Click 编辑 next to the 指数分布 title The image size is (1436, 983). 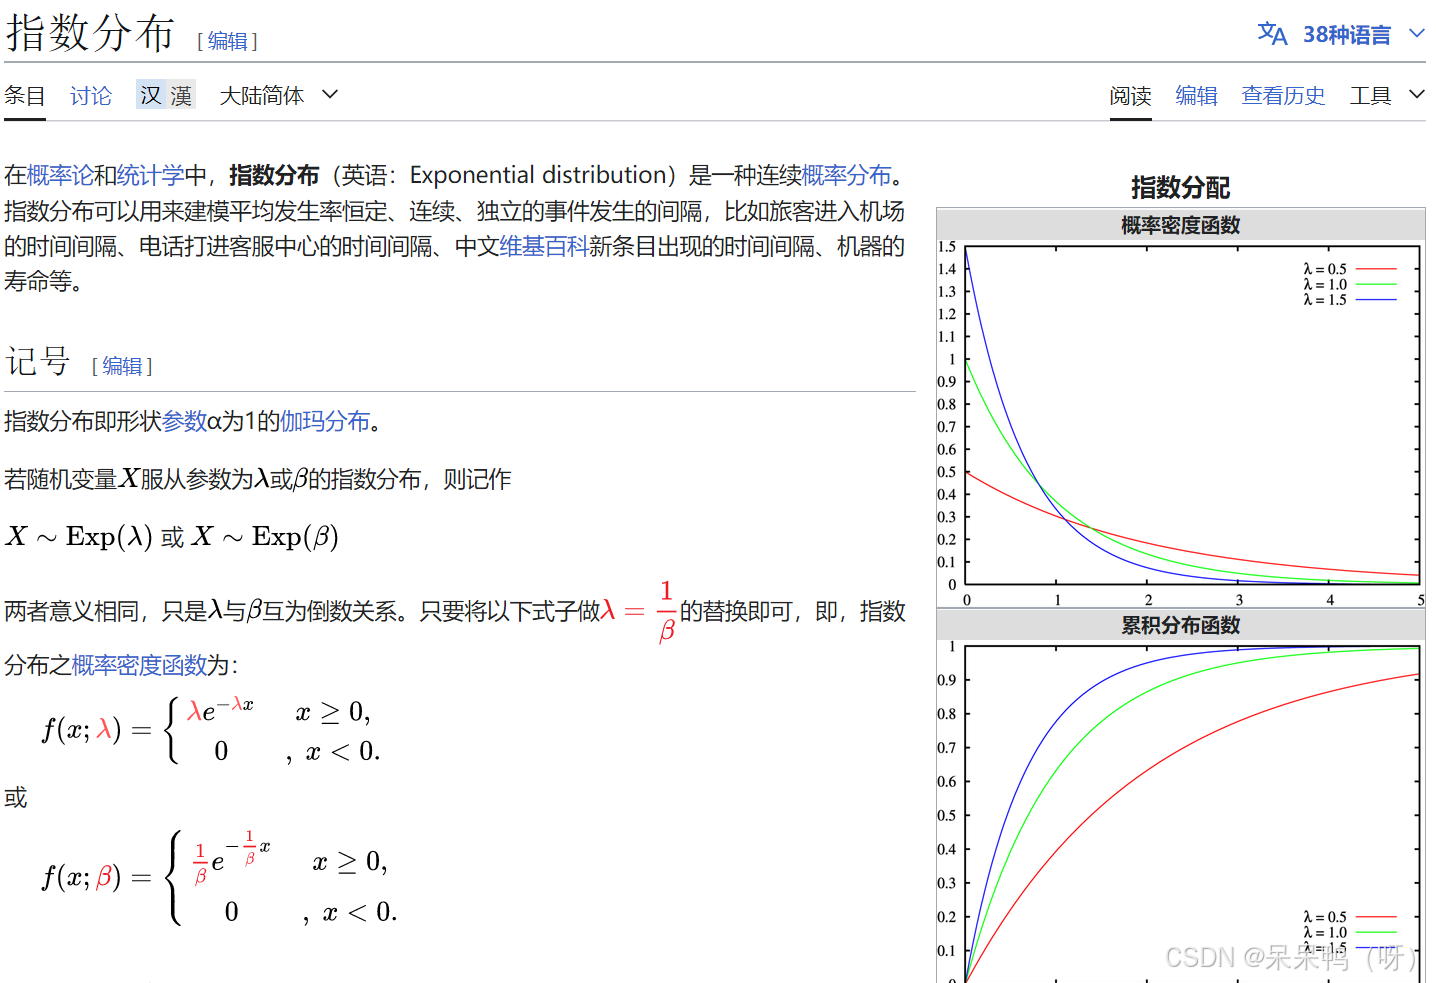pos(226,41)
